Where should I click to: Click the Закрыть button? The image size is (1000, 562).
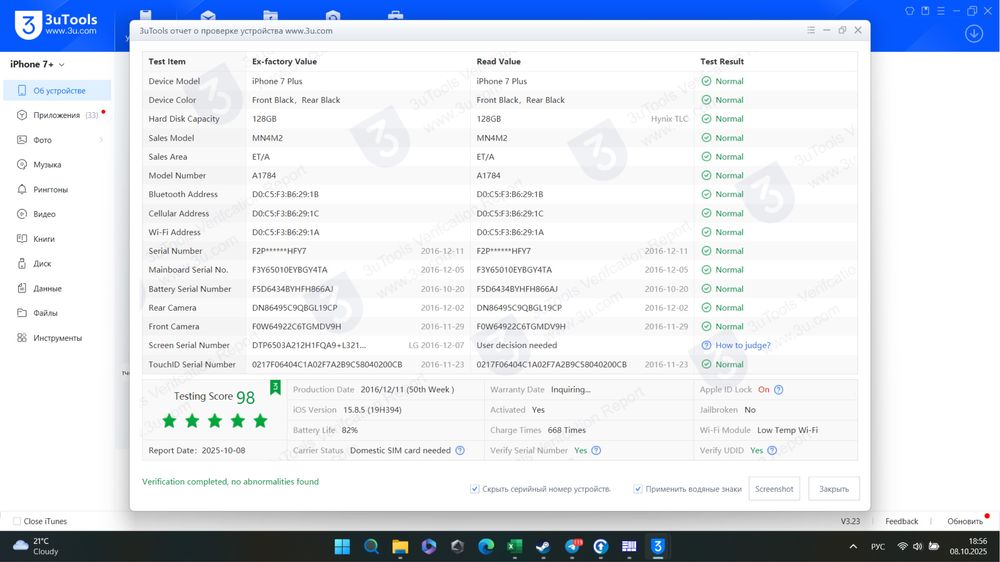(834, 489)
